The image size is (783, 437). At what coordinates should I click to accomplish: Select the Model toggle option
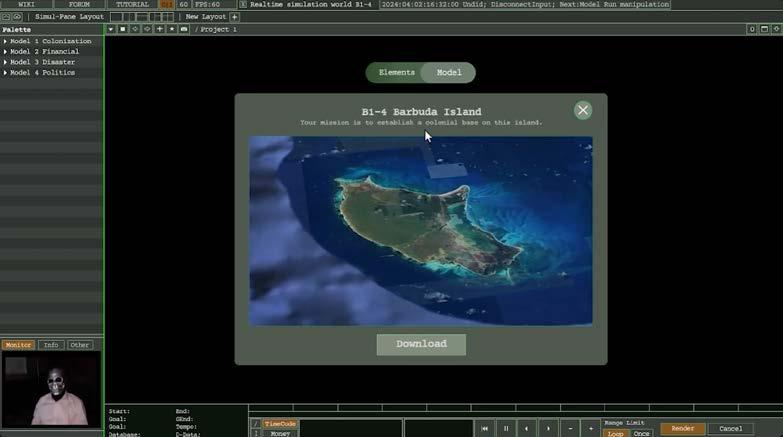point(449,73)
